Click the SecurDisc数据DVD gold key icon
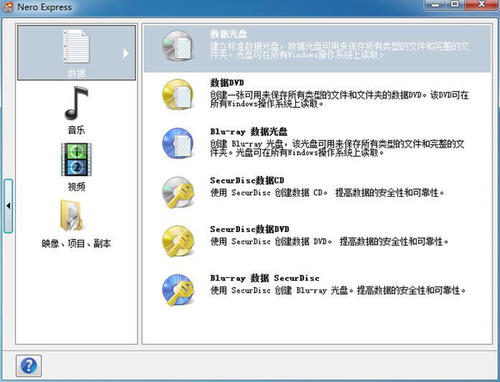Viewport: 500px width, 382px height. tap(178, 241)
